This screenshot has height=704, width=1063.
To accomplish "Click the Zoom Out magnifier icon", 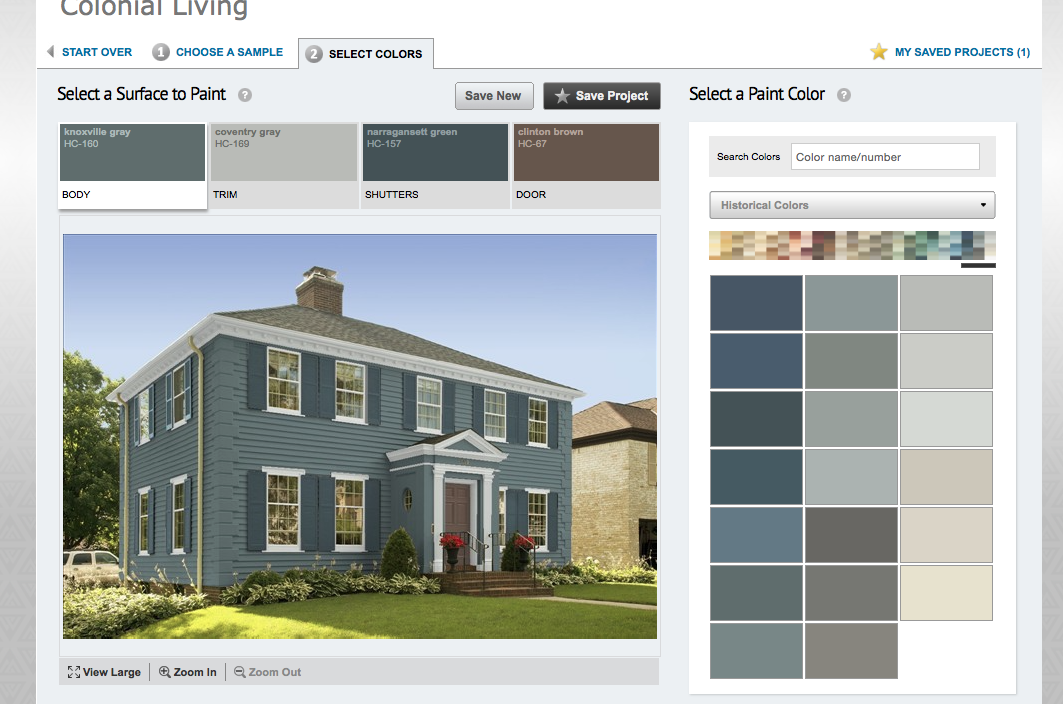I will click(239, 672).
